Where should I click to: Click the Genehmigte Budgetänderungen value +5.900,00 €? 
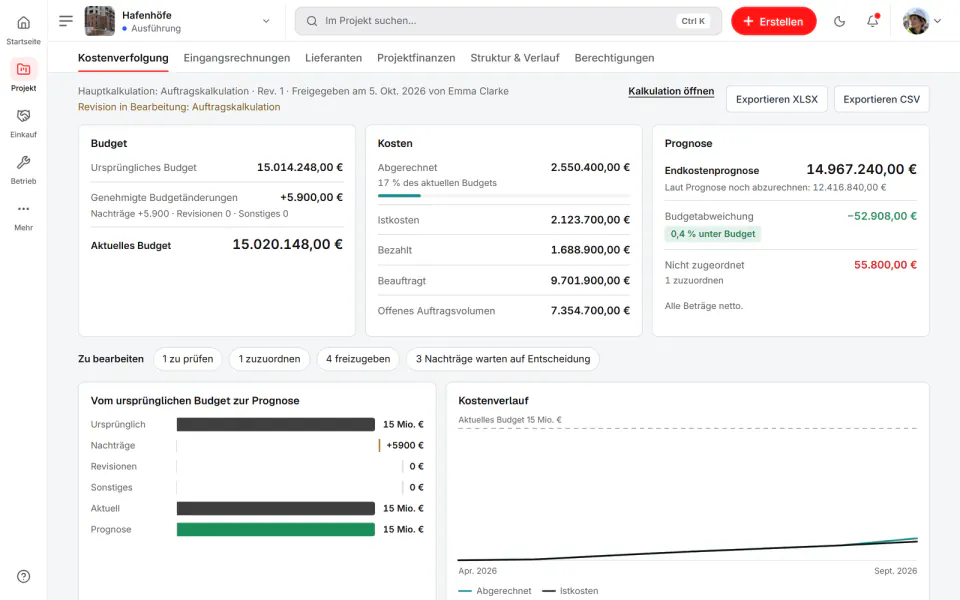311,197
